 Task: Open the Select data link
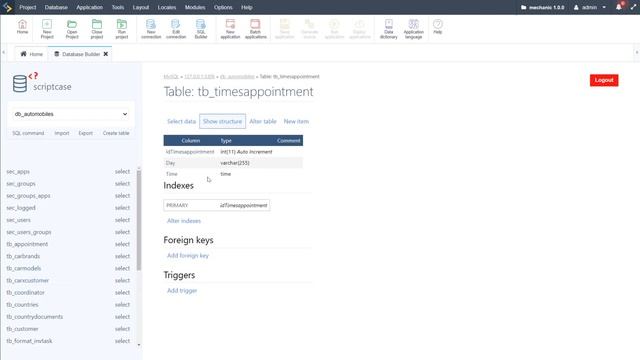click(x=181, y=121)
